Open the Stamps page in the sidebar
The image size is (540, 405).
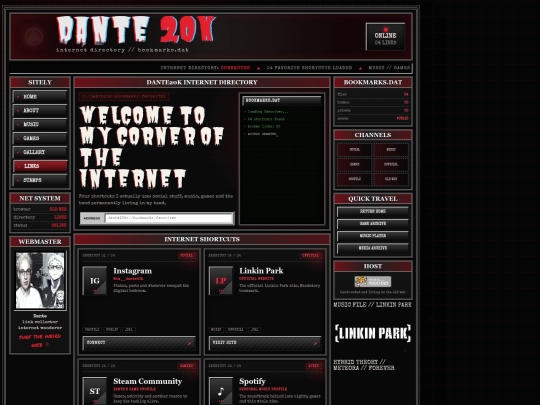[x=40, y=180]
